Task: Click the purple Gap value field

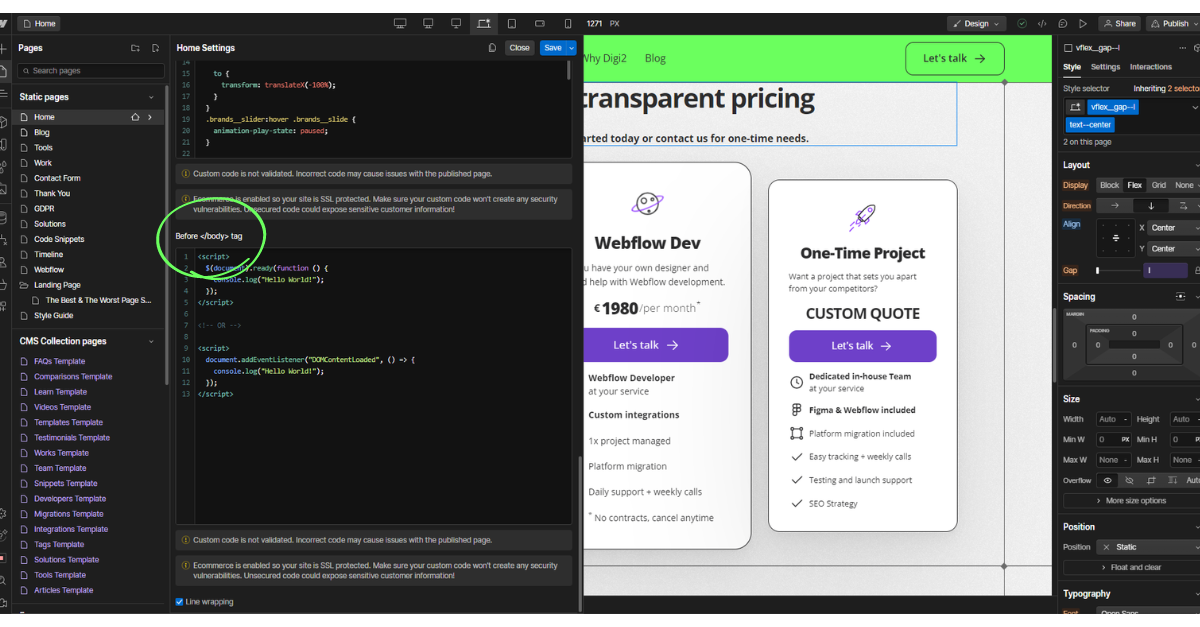Action: (1167, 270)
